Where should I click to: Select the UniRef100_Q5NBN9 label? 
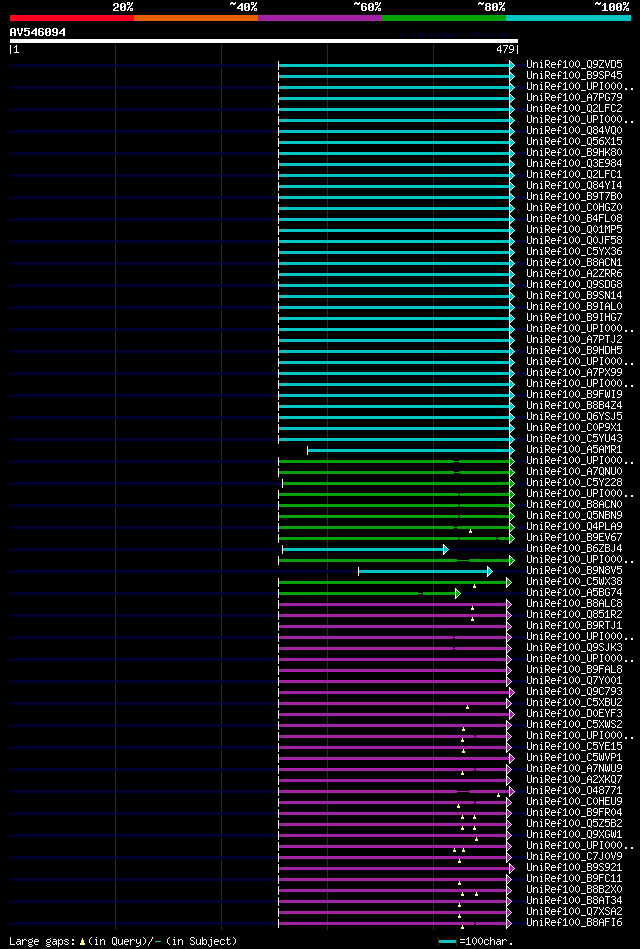point(575,516)
